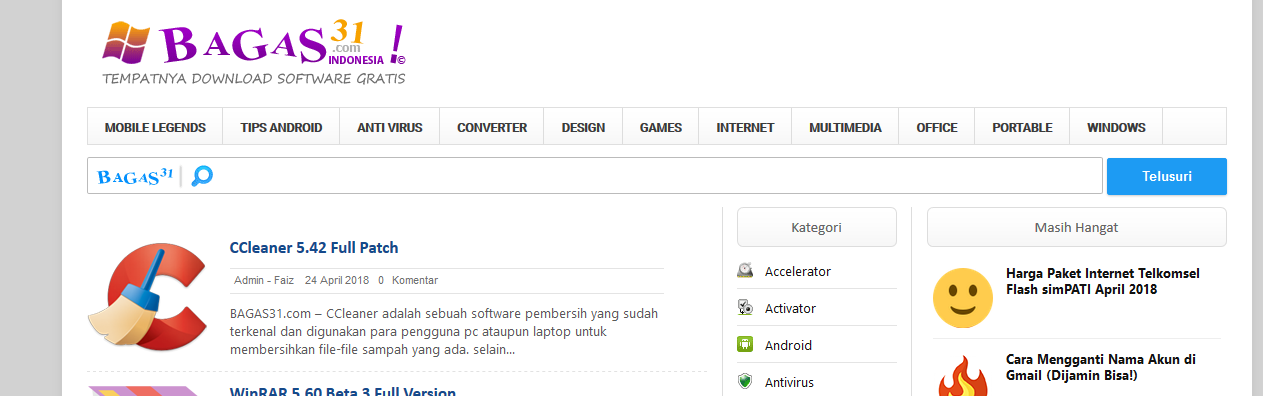1263x396 pixels.
Task: Open Cara Mengganti Nama Akun di Gmail article
Action: (x=1101, y=367)
